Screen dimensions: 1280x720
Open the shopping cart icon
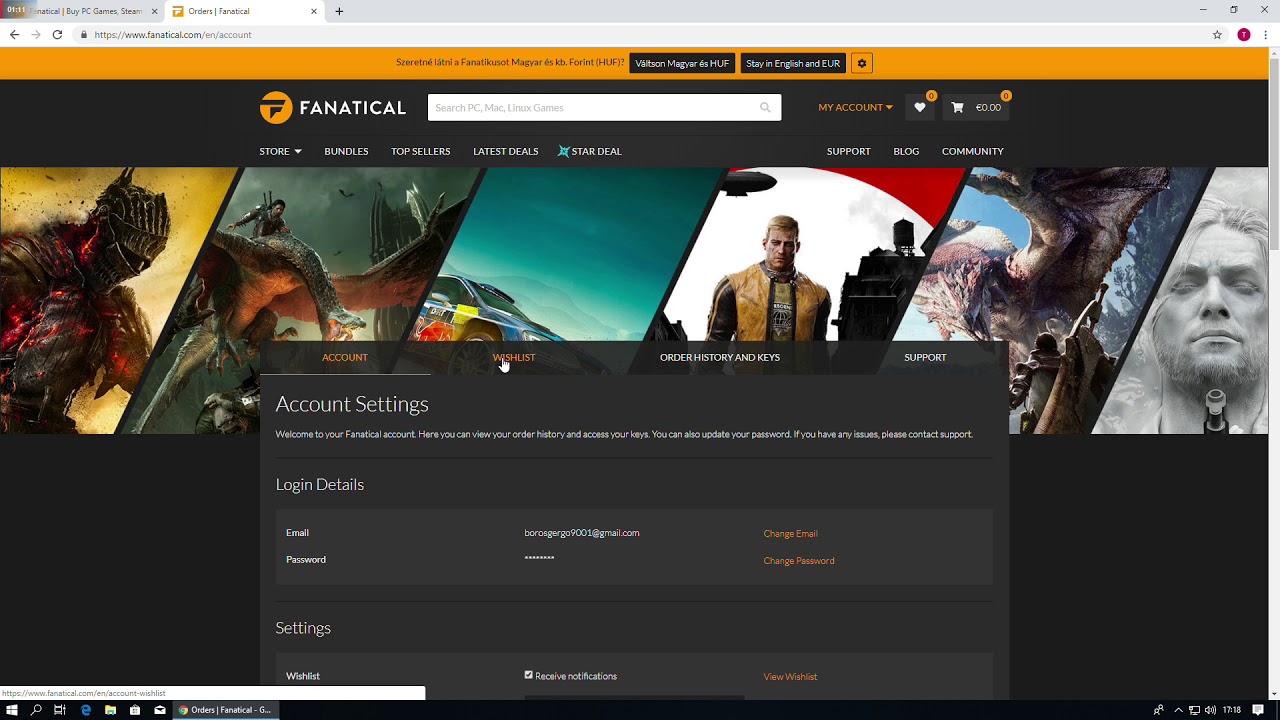point(957,107)
